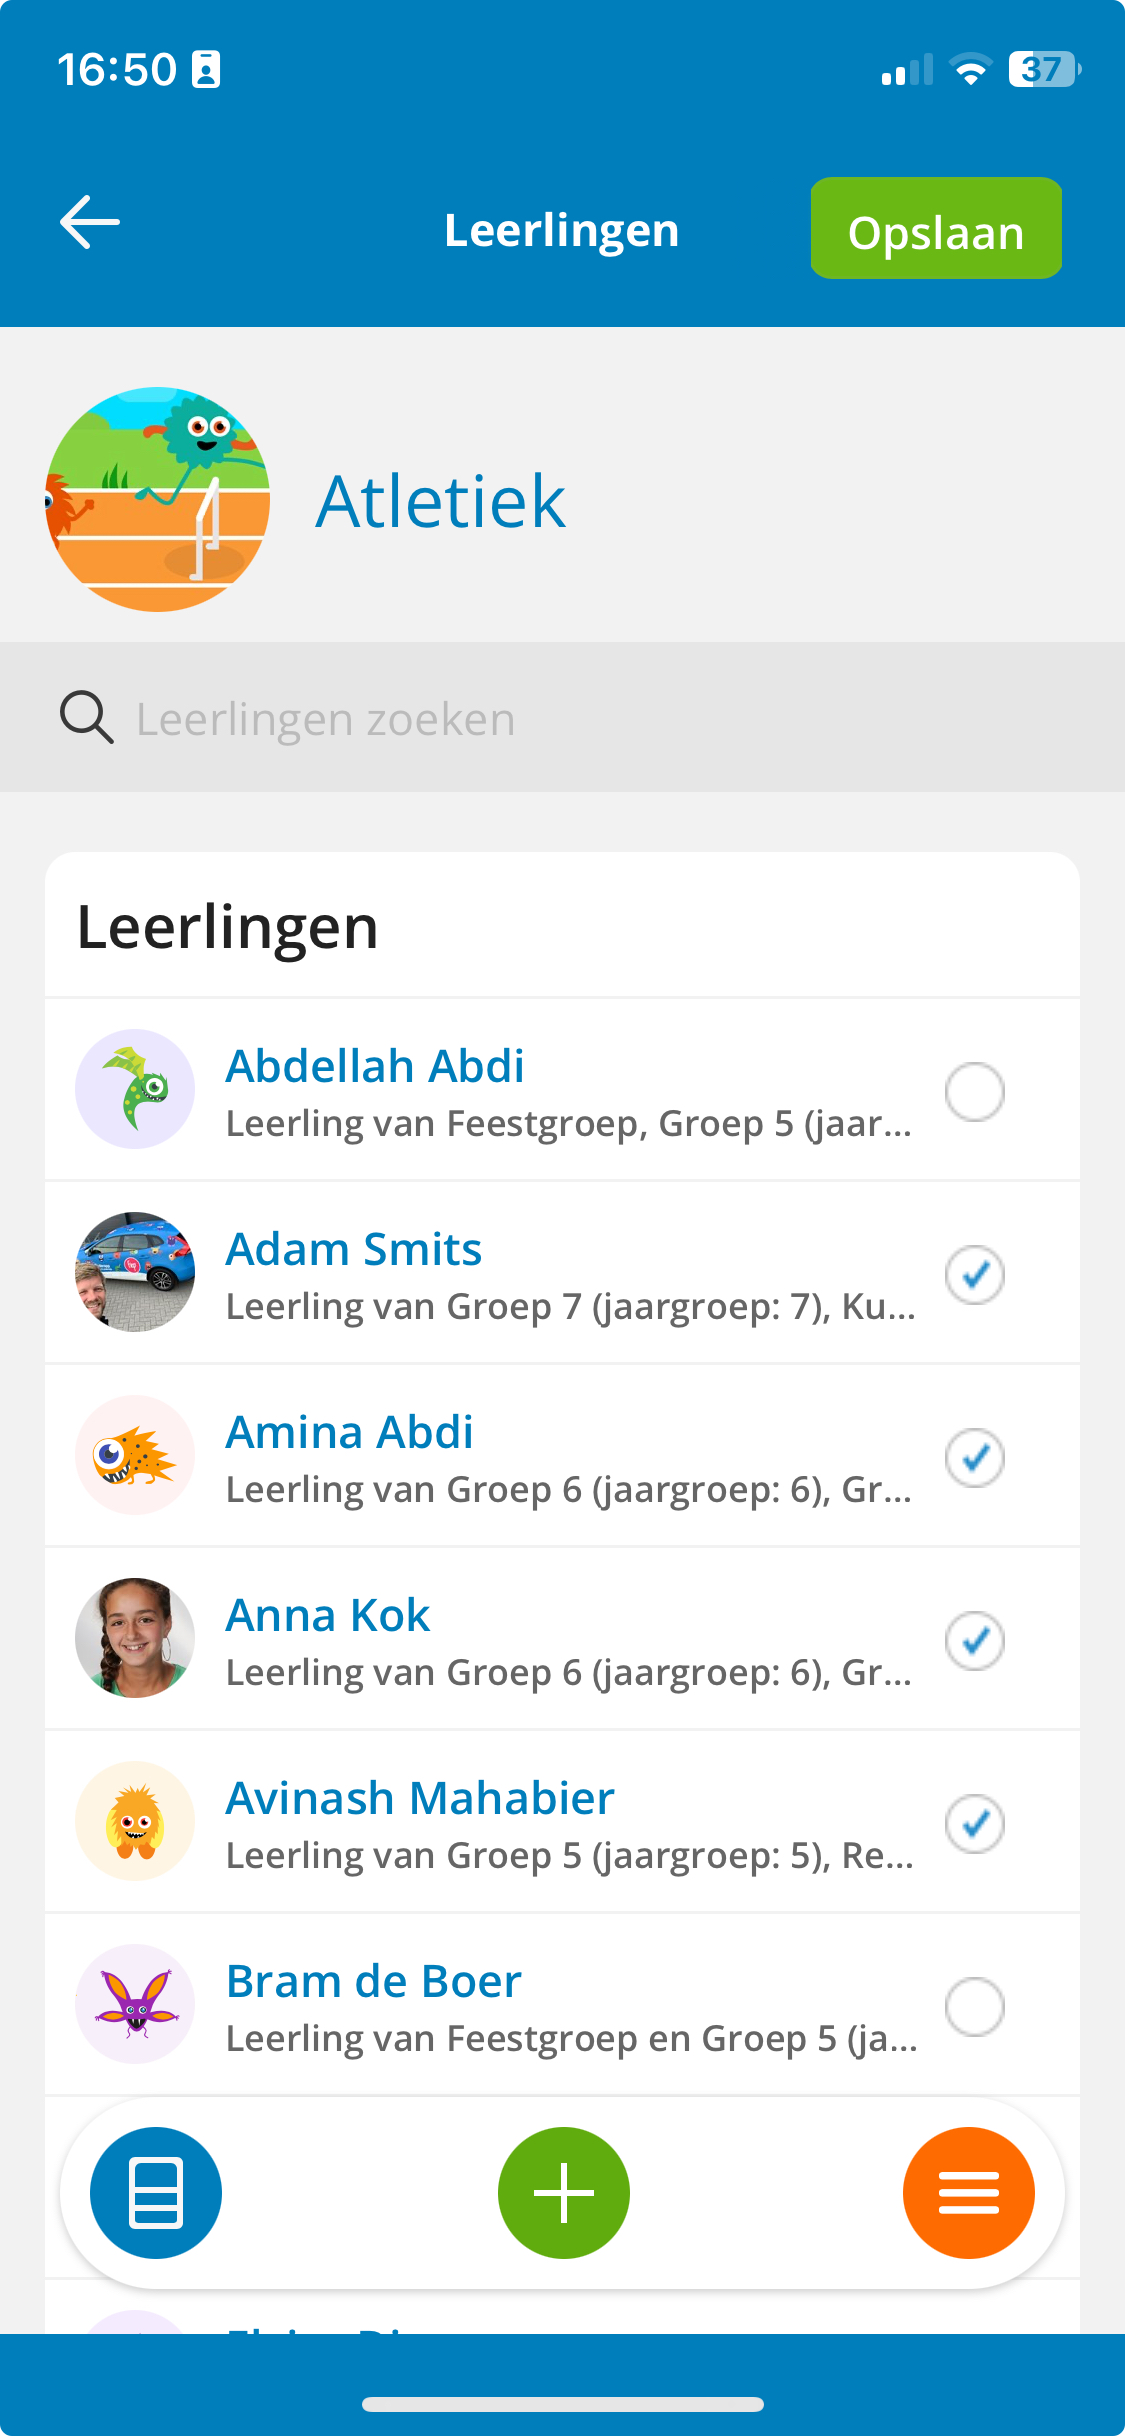Image resolution: width=1125 pixels, height=2436 pixels.
Task: Tap the green plus add button
Action: (564, 2192)
